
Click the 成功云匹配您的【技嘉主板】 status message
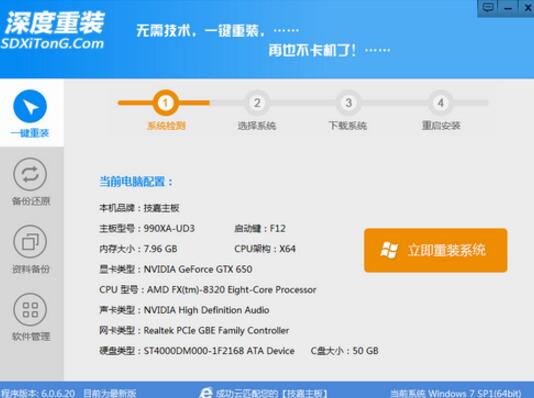pyautogui.click(x=272, y=394)
